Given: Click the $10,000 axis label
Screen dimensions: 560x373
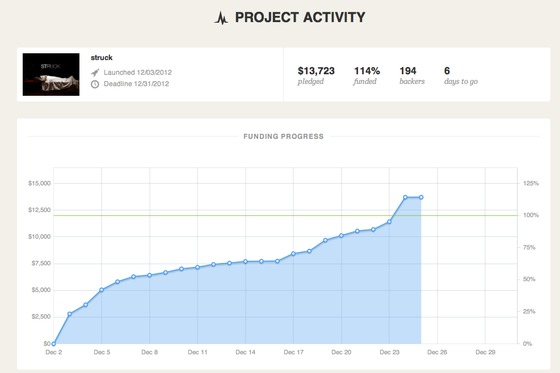Looking at the screenshot, I should click(40, 237).
